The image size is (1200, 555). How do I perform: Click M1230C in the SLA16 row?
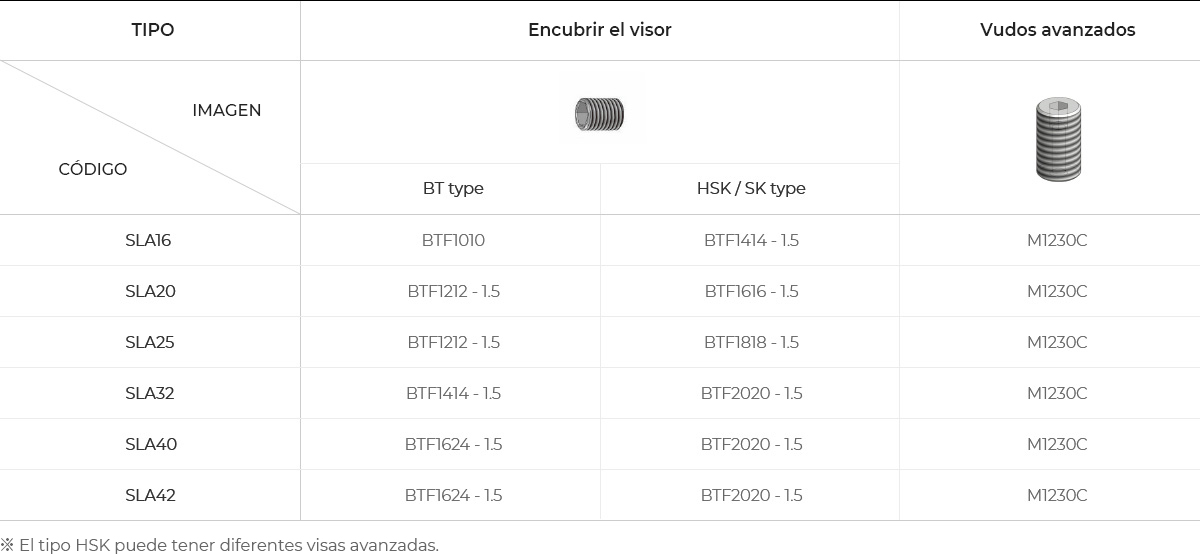(1057, 240)
